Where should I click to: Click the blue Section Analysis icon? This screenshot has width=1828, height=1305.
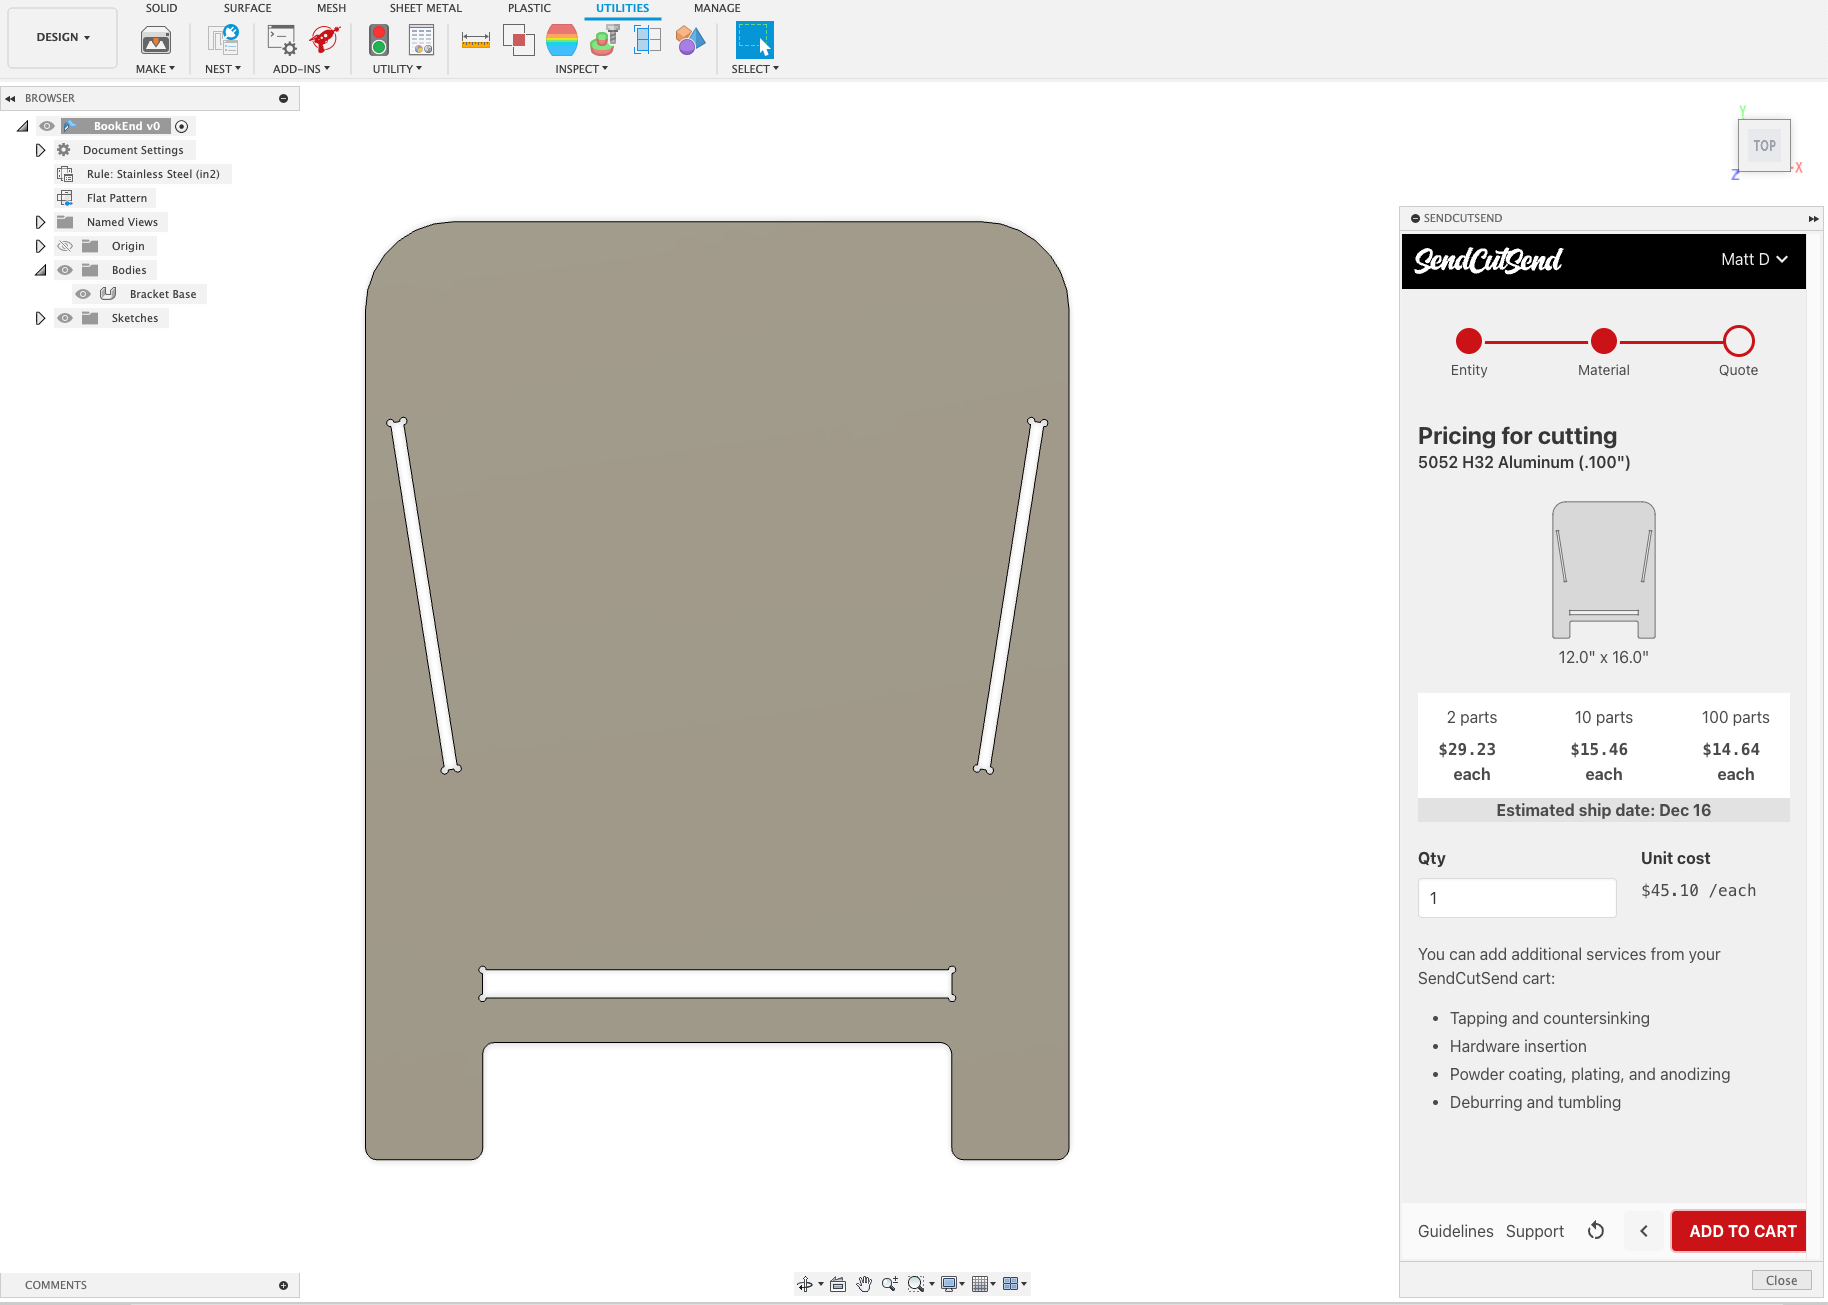[x=648, y=40]
